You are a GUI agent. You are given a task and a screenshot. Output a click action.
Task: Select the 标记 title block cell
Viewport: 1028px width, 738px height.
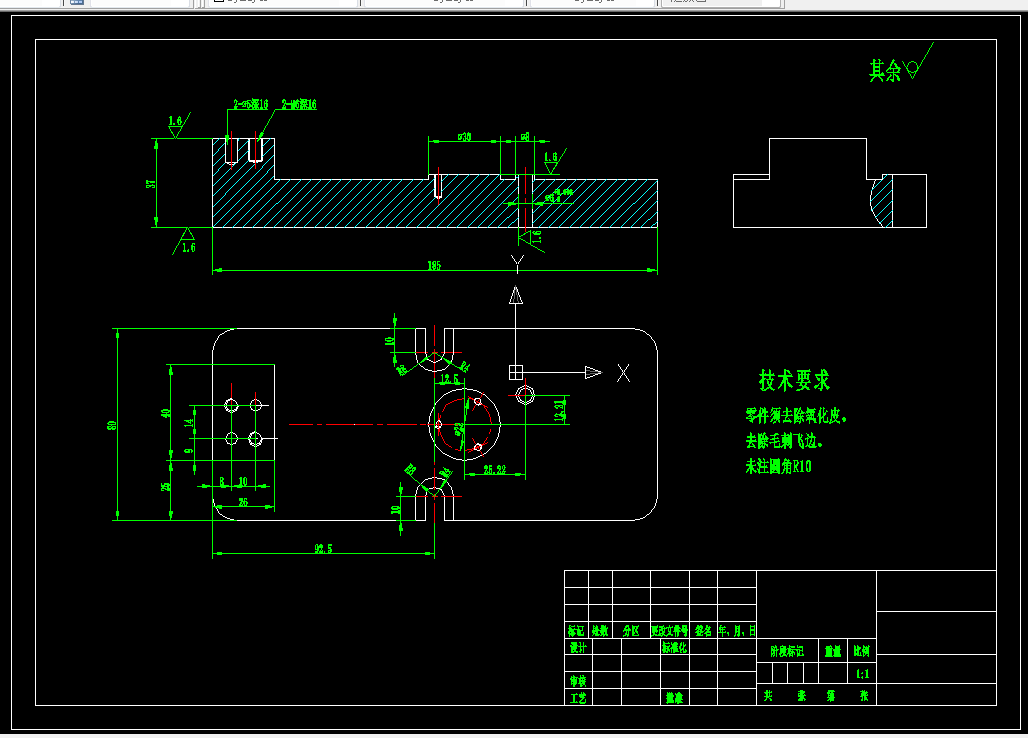click(576, 631)
